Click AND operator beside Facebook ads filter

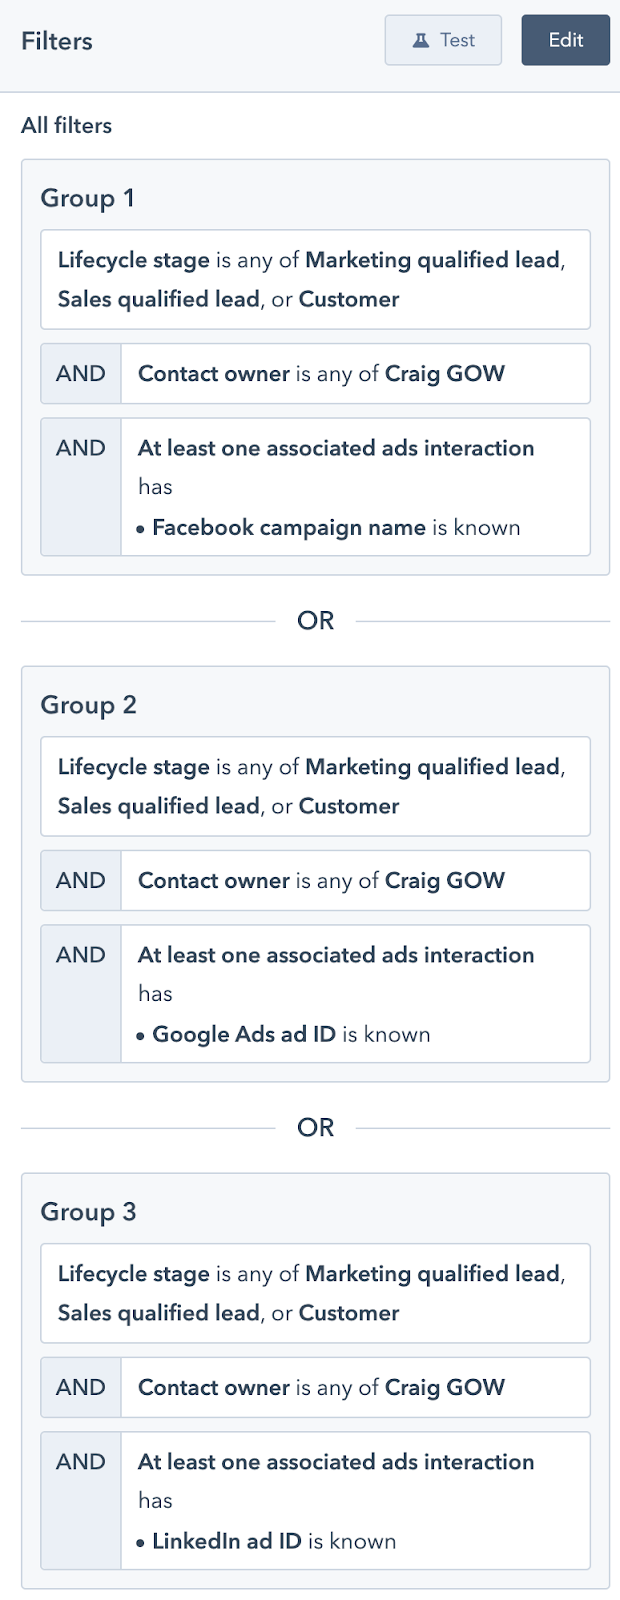click(x=81, y=448)
